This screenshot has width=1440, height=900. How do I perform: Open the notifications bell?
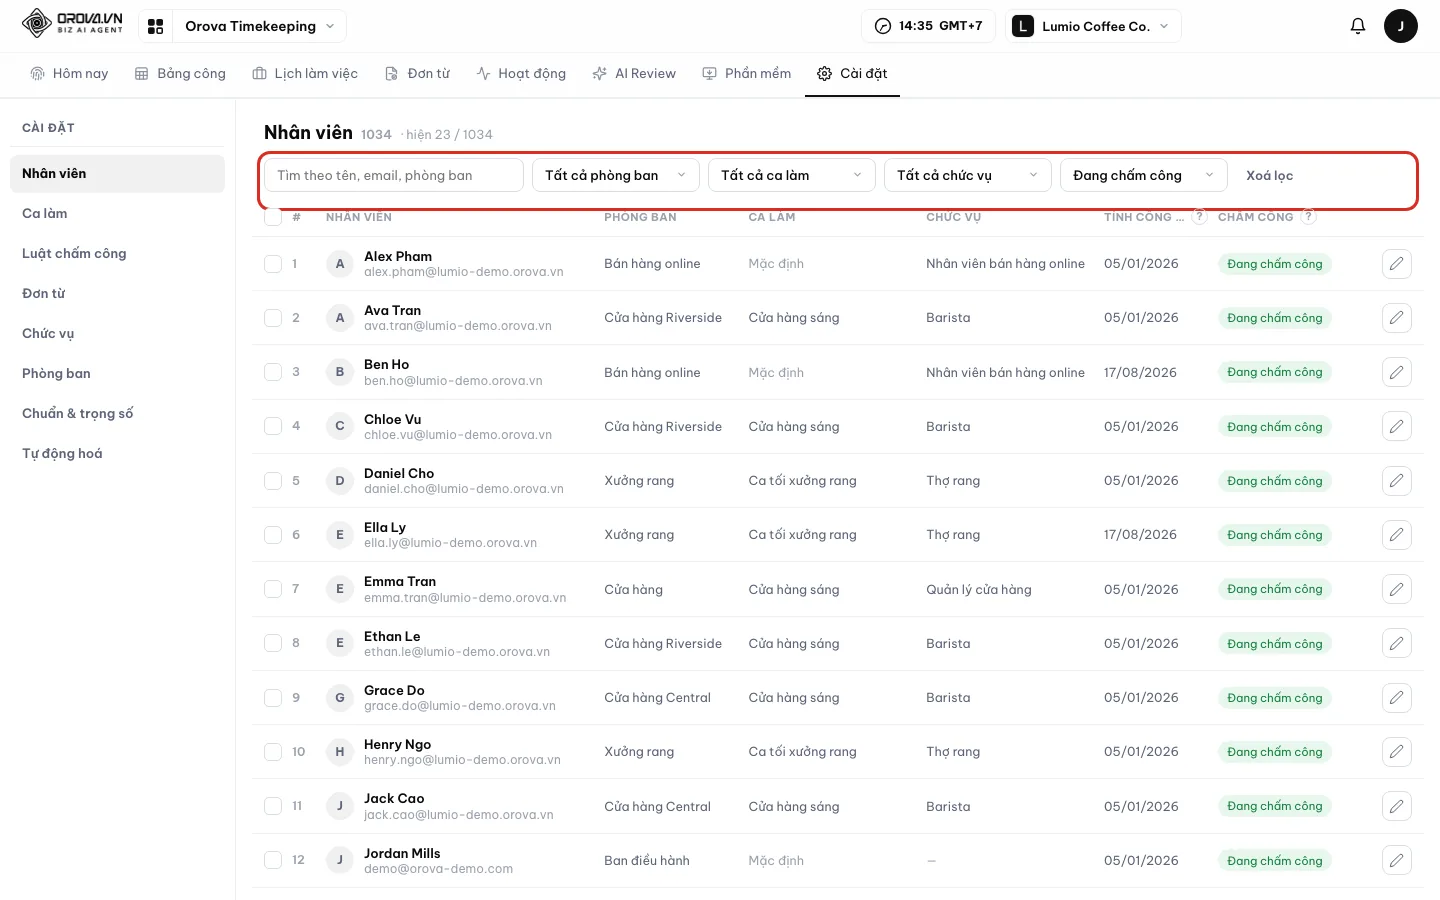[x=1357, y=26]
